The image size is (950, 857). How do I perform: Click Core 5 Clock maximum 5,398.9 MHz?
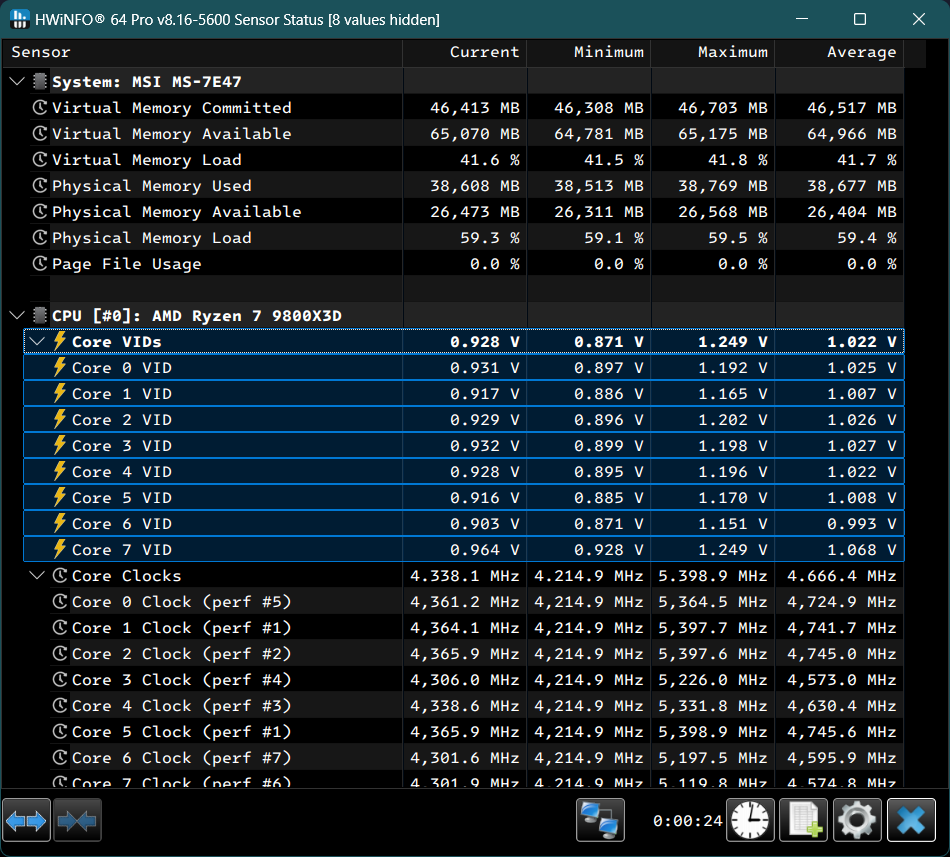[x=712, y=732]
